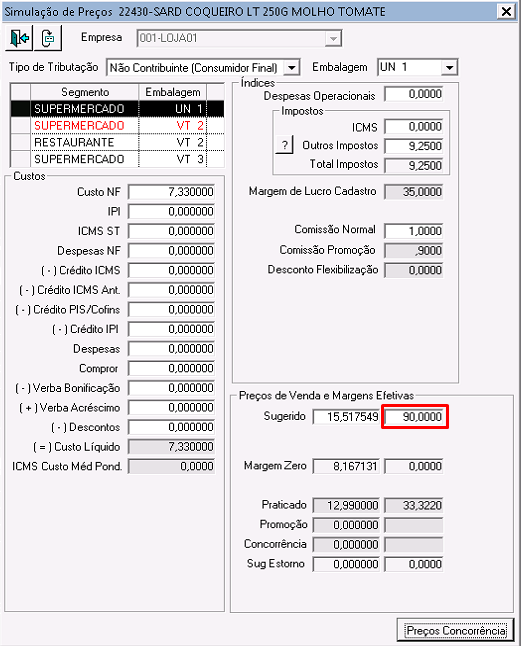This screenshot has height=646, width=522.
Task: Click the ICMS ST field
Action: pos(171,231)
